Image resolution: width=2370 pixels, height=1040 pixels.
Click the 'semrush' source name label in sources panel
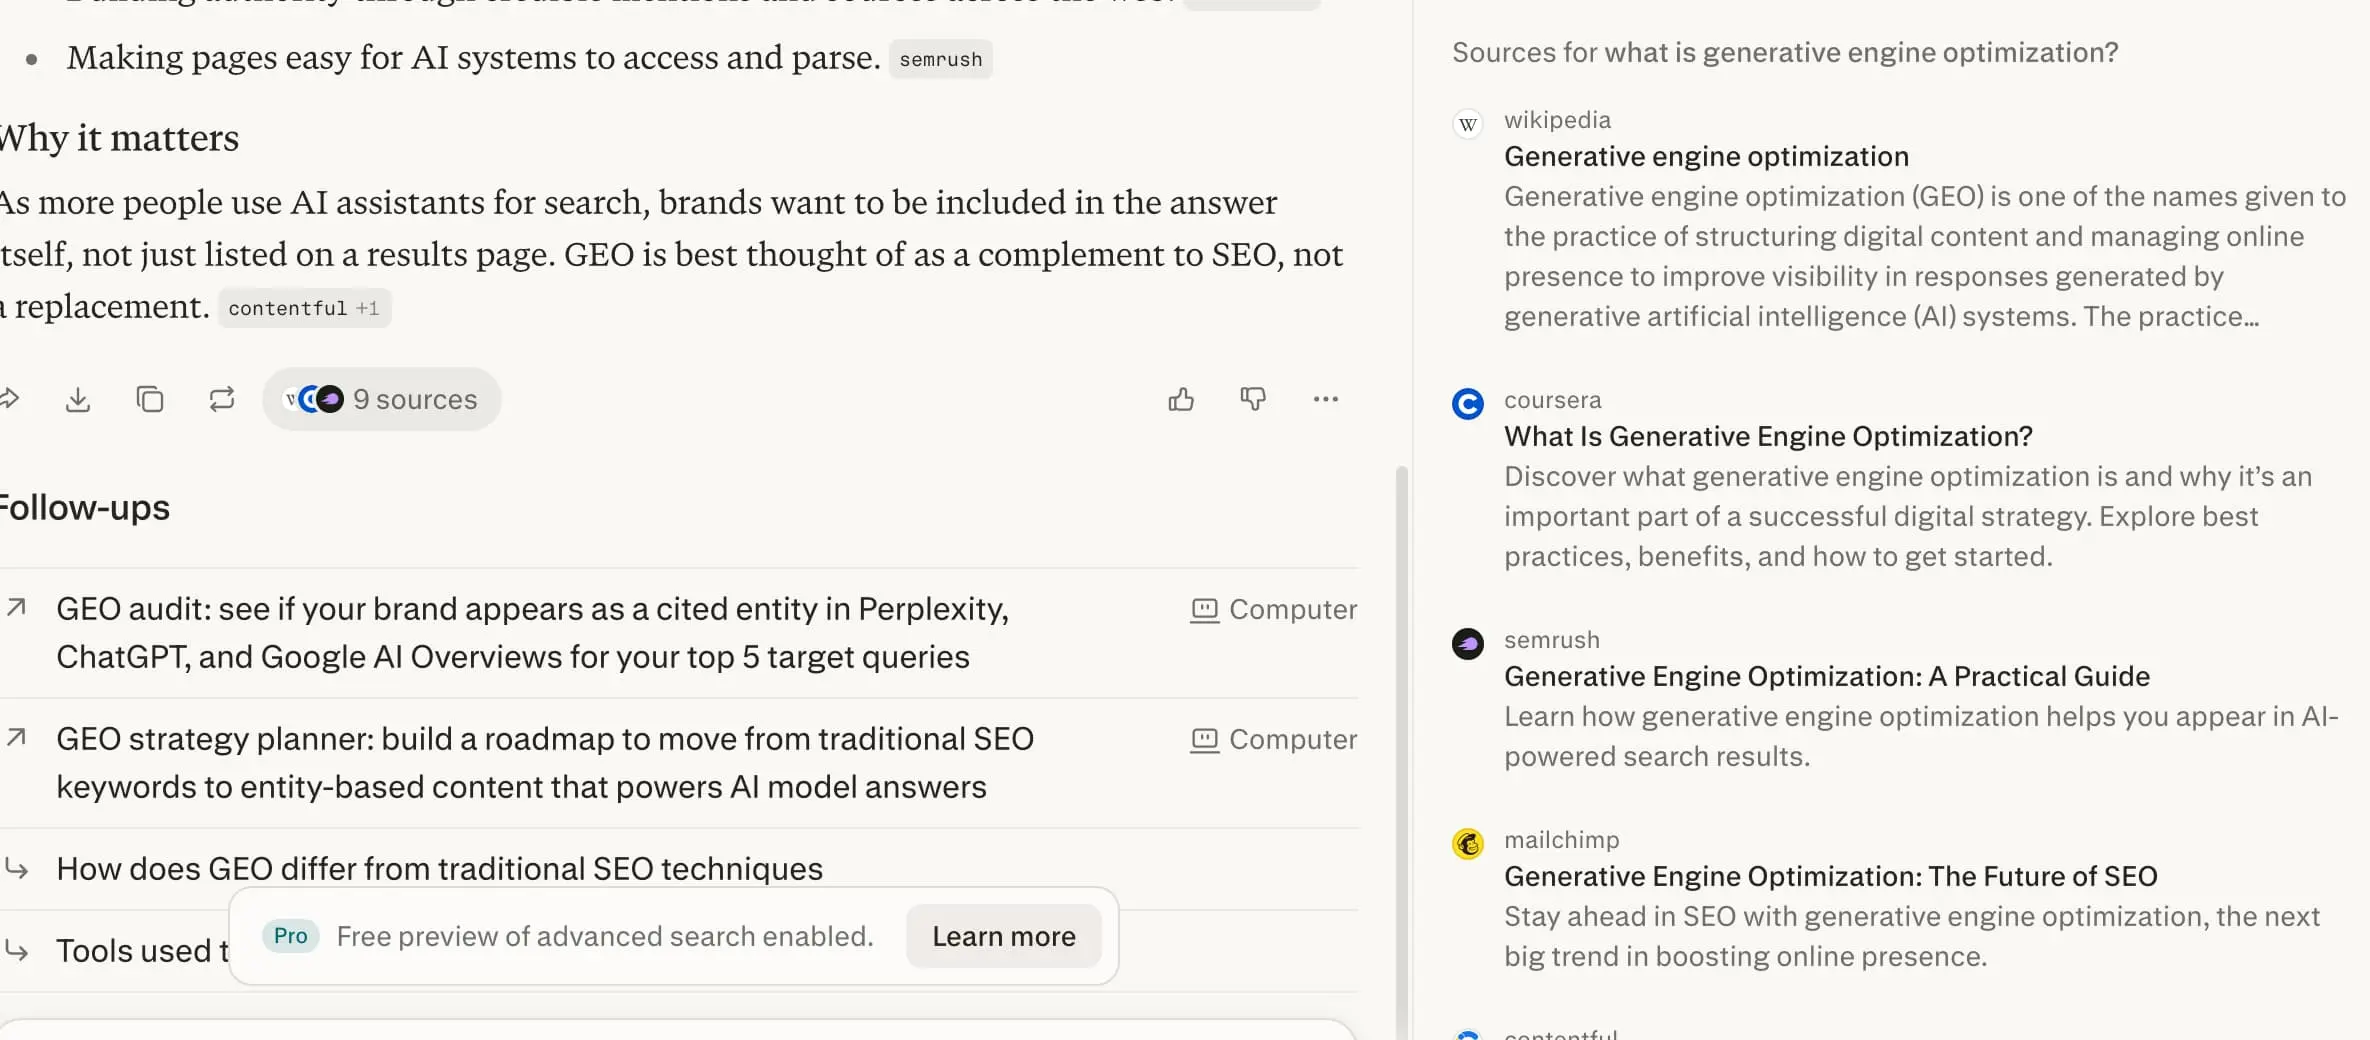pos(1551,640)
